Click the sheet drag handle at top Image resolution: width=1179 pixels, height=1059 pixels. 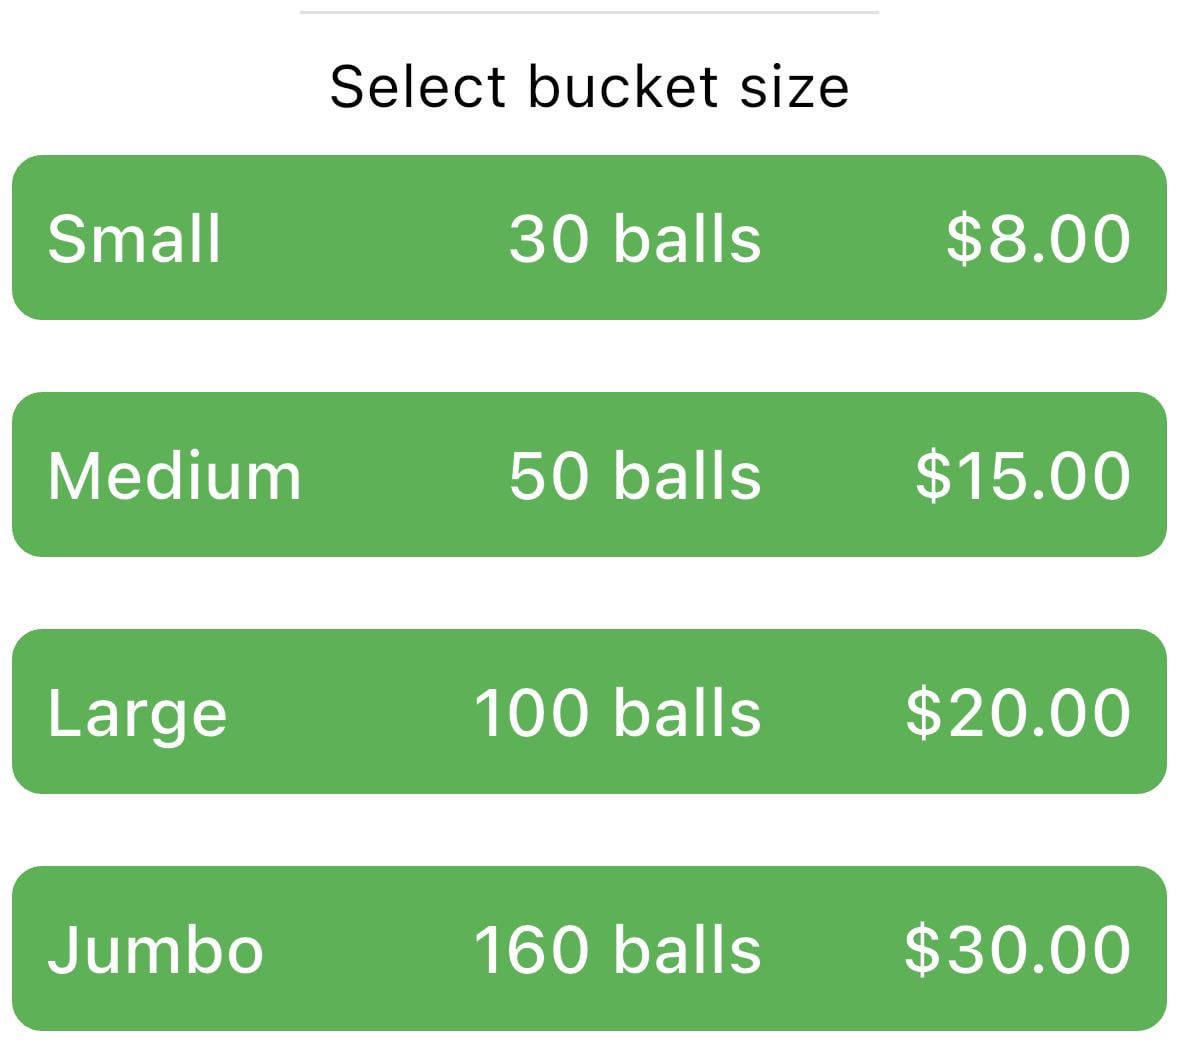coord(589,12)
